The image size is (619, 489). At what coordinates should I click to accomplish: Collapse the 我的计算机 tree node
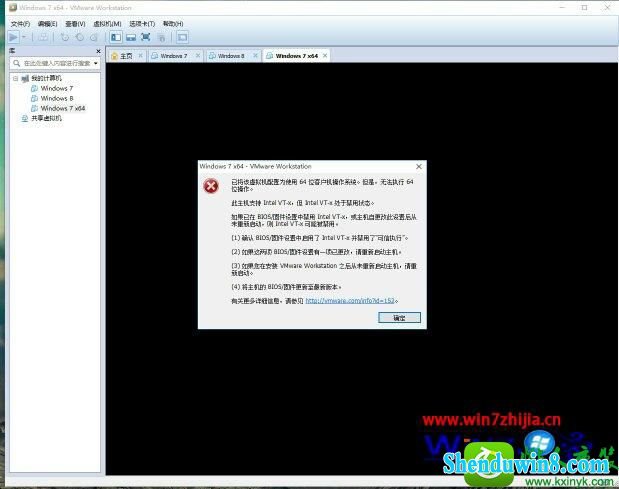tap(15, 79)
